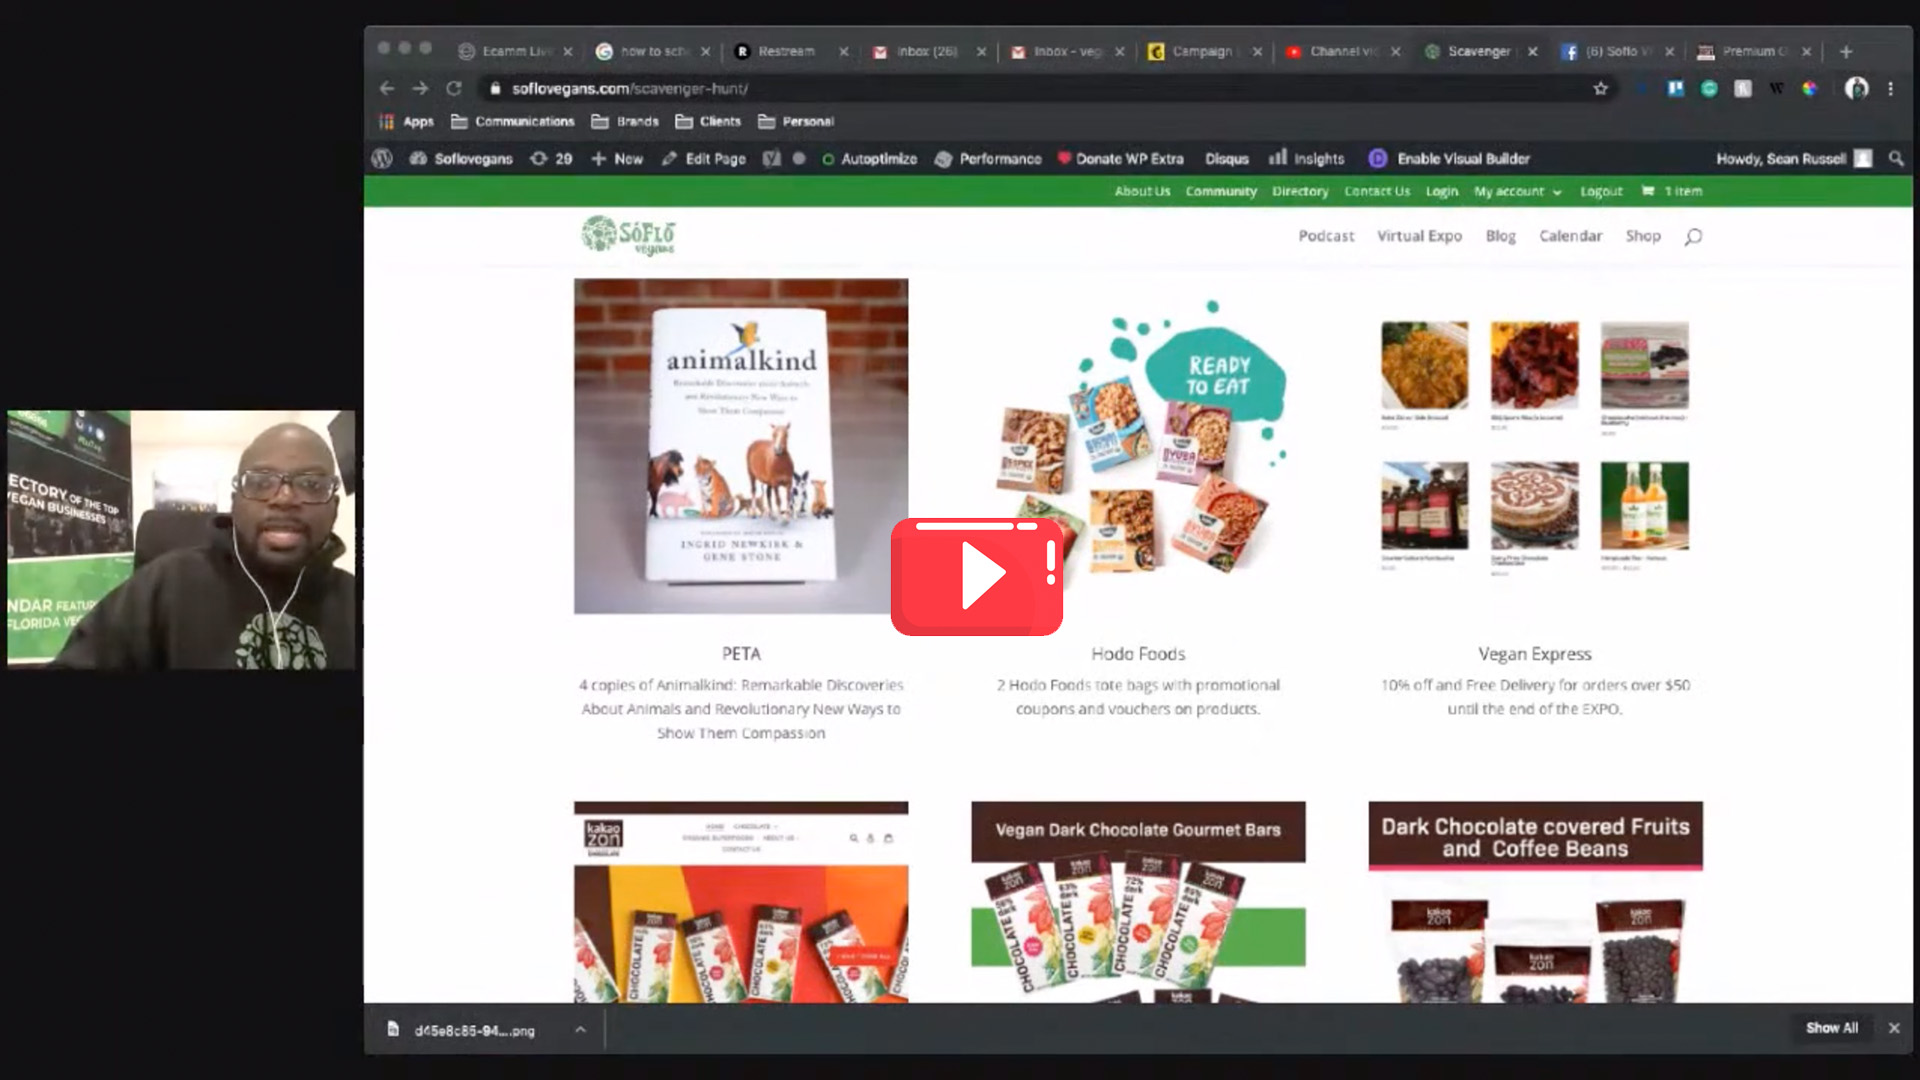This screenshot has height=1080, width=1920.
Task: Click the Trello extension icon
Action: click(1675, 88)
